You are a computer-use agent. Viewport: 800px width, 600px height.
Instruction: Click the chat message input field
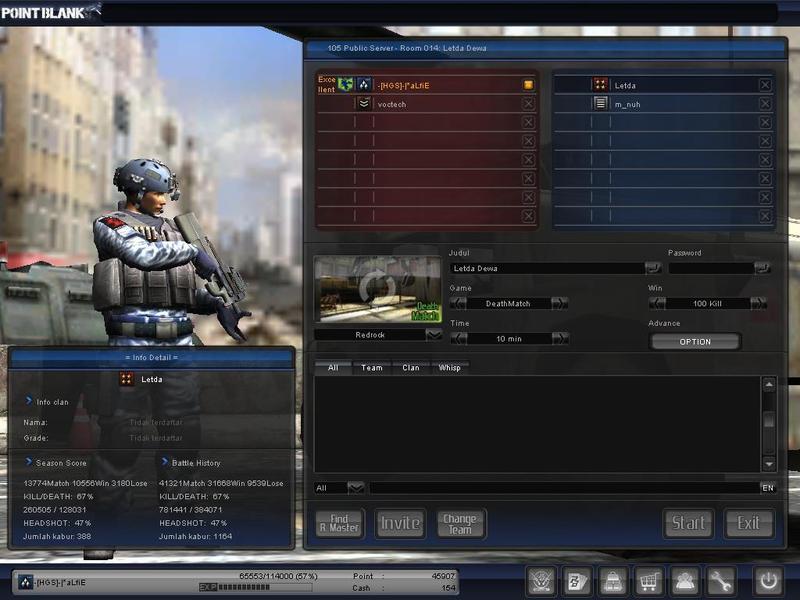pyautogui.click(x=564, y=488)
